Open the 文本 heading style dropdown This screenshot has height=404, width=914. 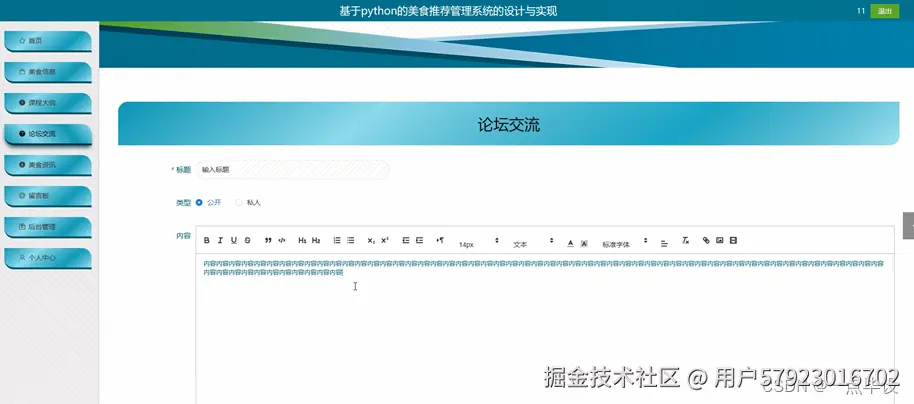(x=533, y=243)
